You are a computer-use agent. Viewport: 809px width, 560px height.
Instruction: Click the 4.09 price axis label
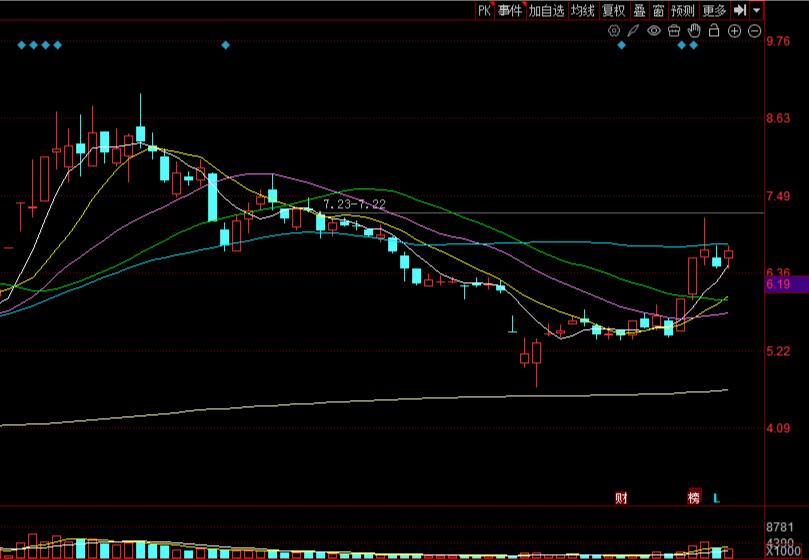(778, 428)
